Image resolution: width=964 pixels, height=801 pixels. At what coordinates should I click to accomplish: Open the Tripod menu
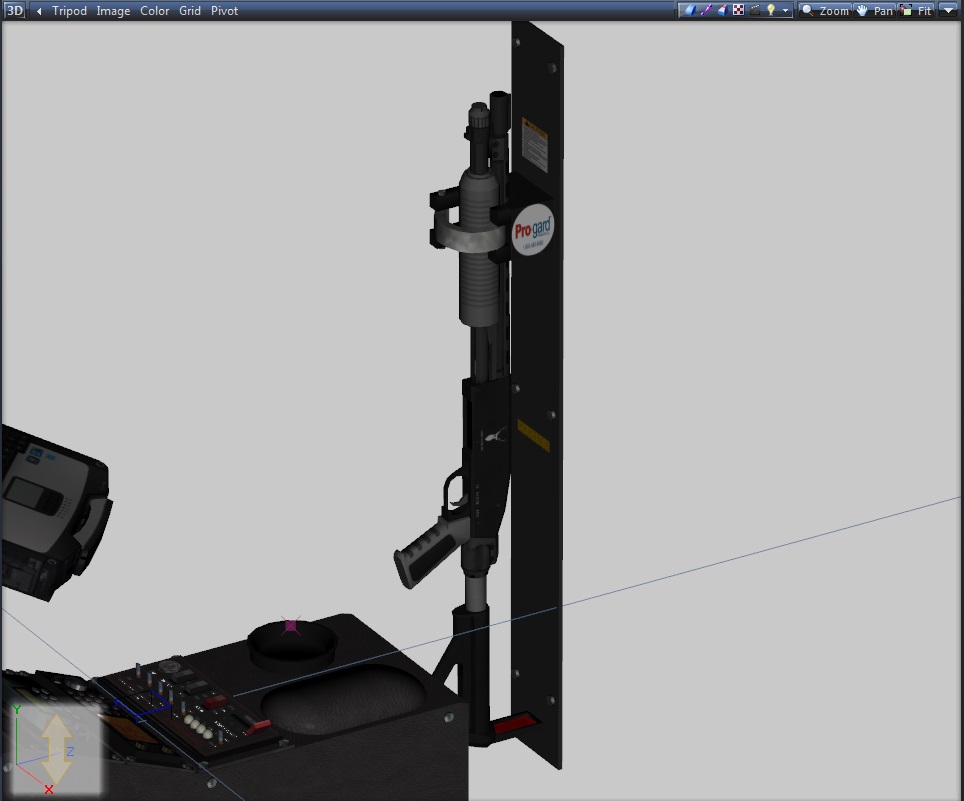[x=69, y=11]
